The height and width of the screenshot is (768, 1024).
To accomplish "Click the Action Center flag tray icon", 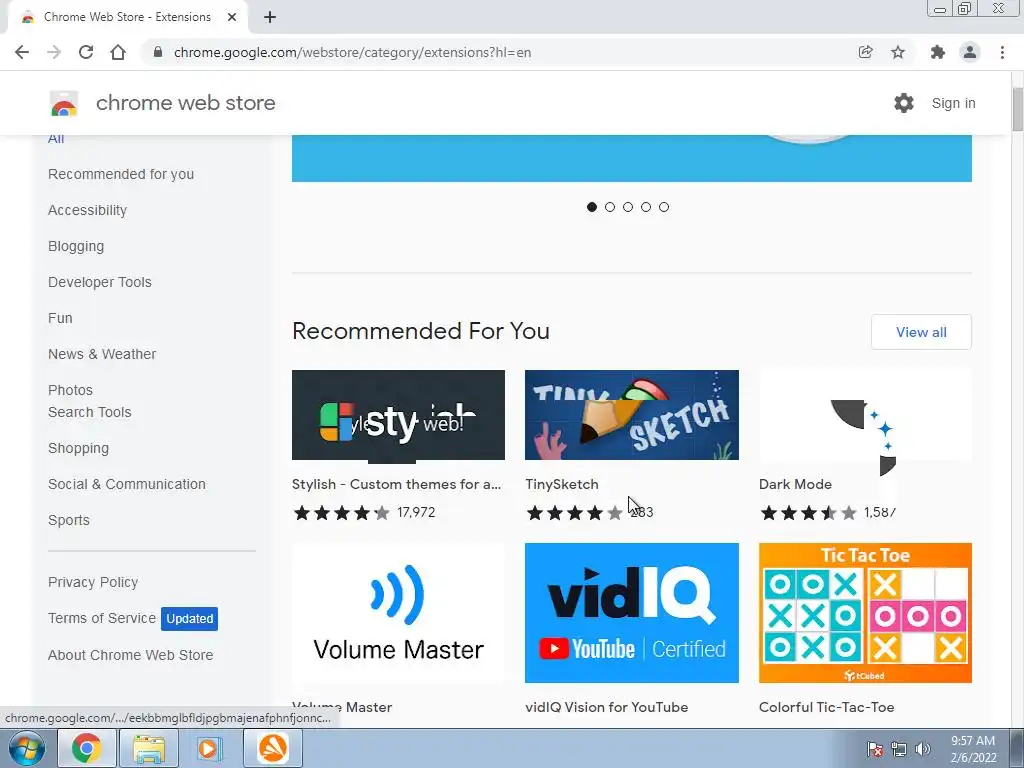I will click(875, 749).
